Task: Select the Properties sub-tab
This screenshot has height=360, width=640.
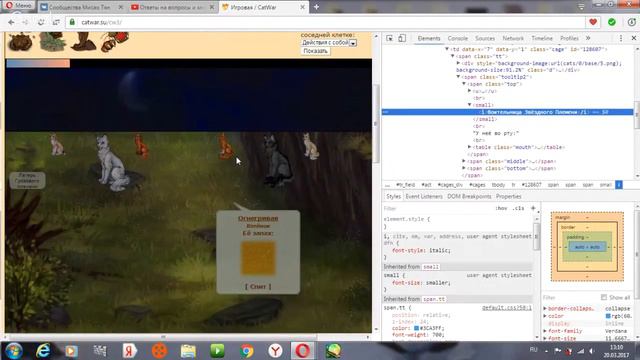Action: point(509,196)
